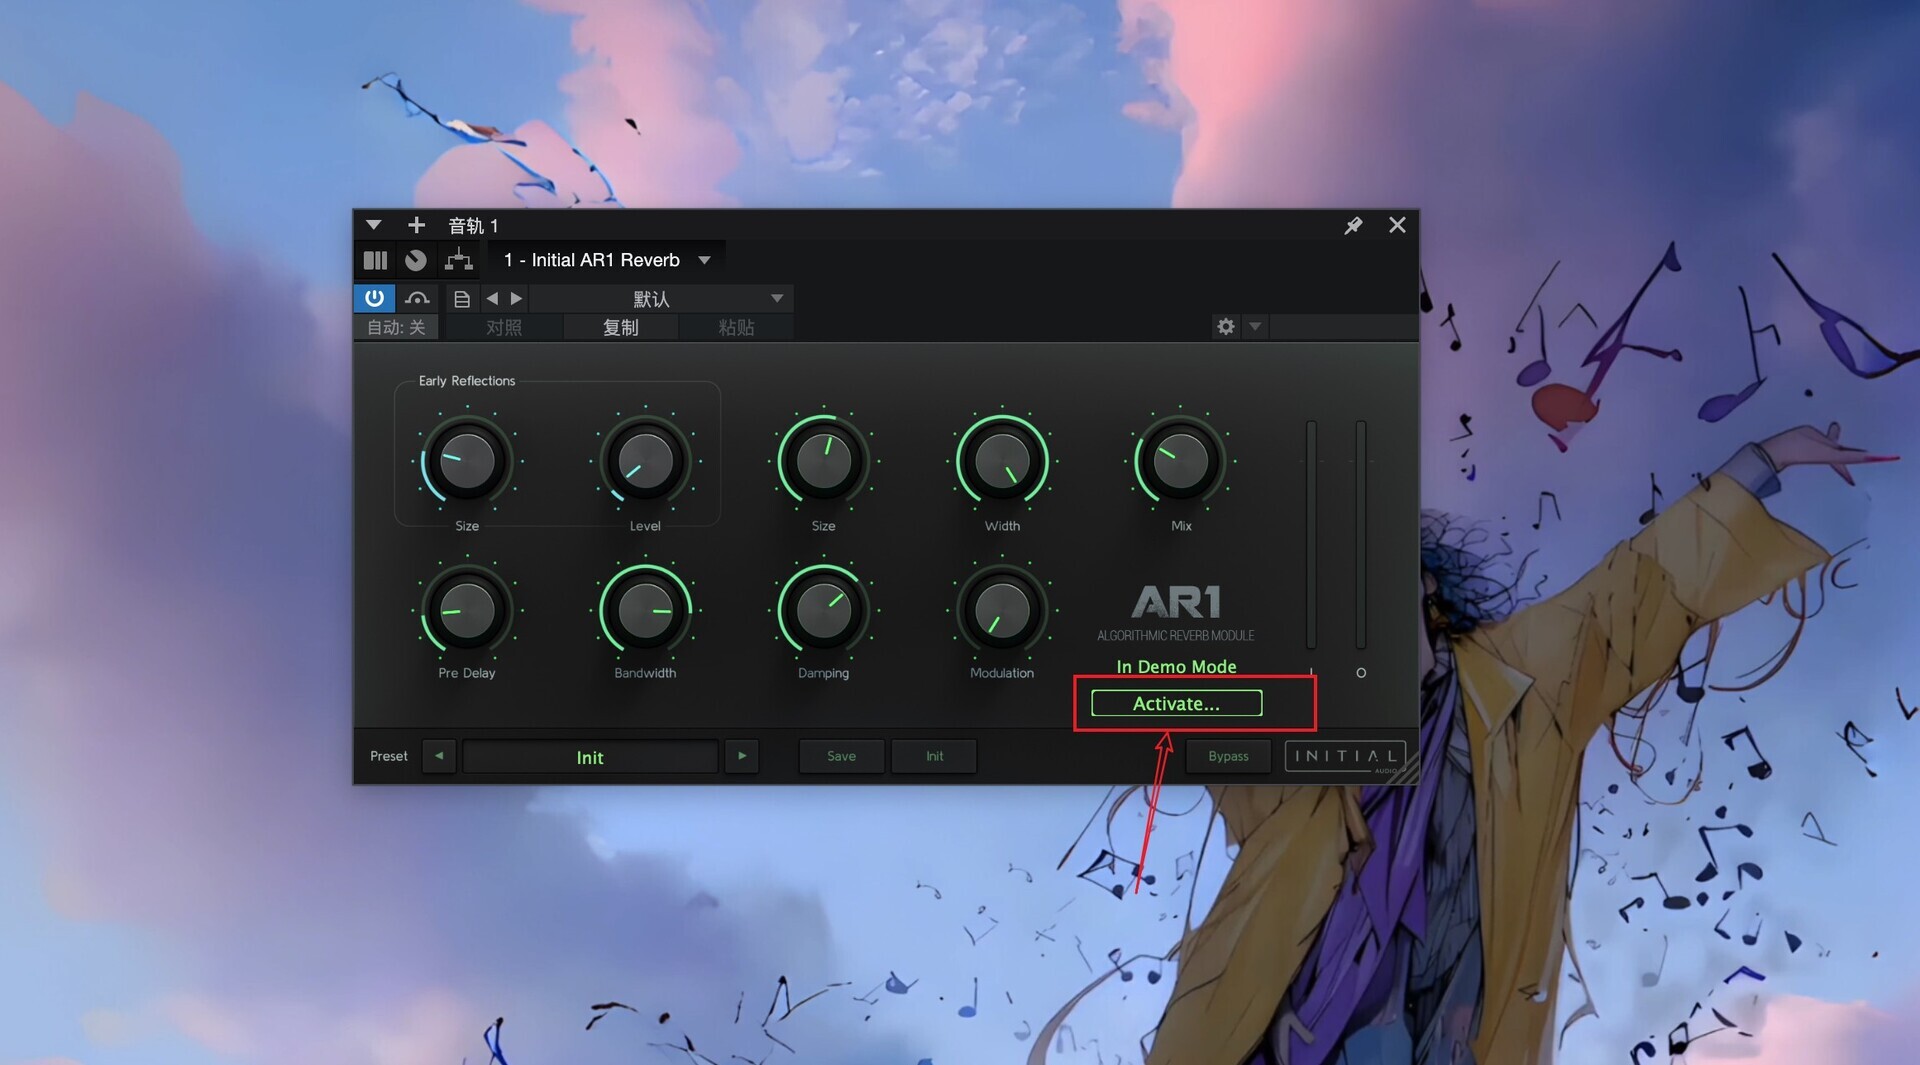Pin the plugin window with the pin icon

tap(1353, 225)
